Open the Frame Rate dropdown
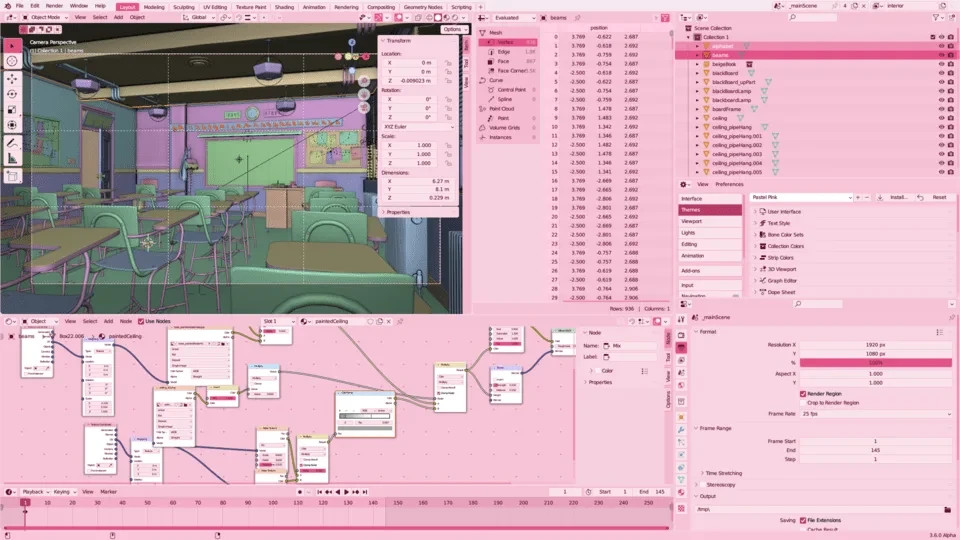 coord(876,414)
